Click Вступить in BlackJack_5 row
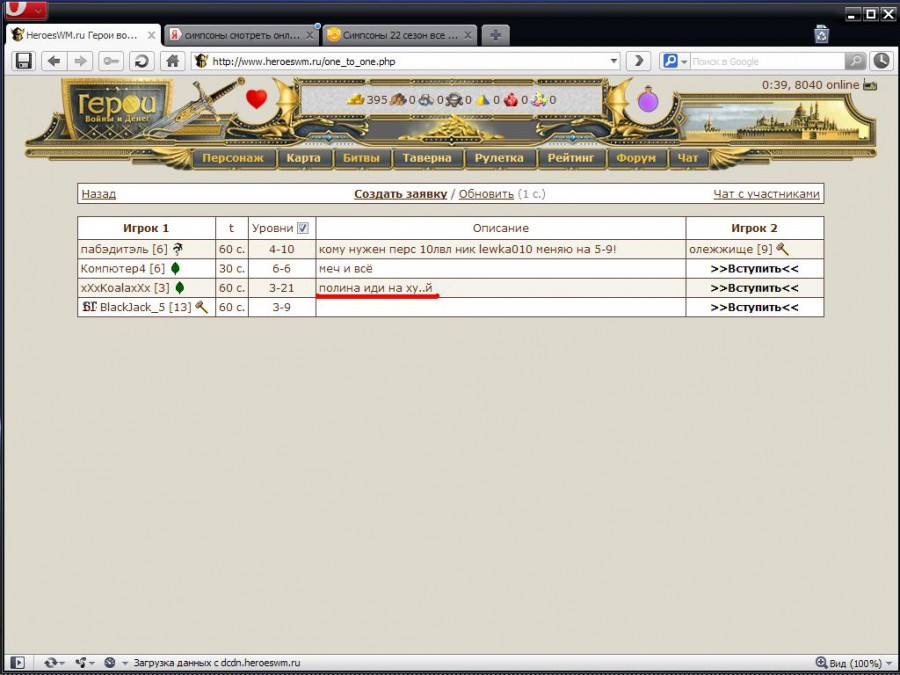The height and width of the screenshot is (675, 900). (754, 308)
